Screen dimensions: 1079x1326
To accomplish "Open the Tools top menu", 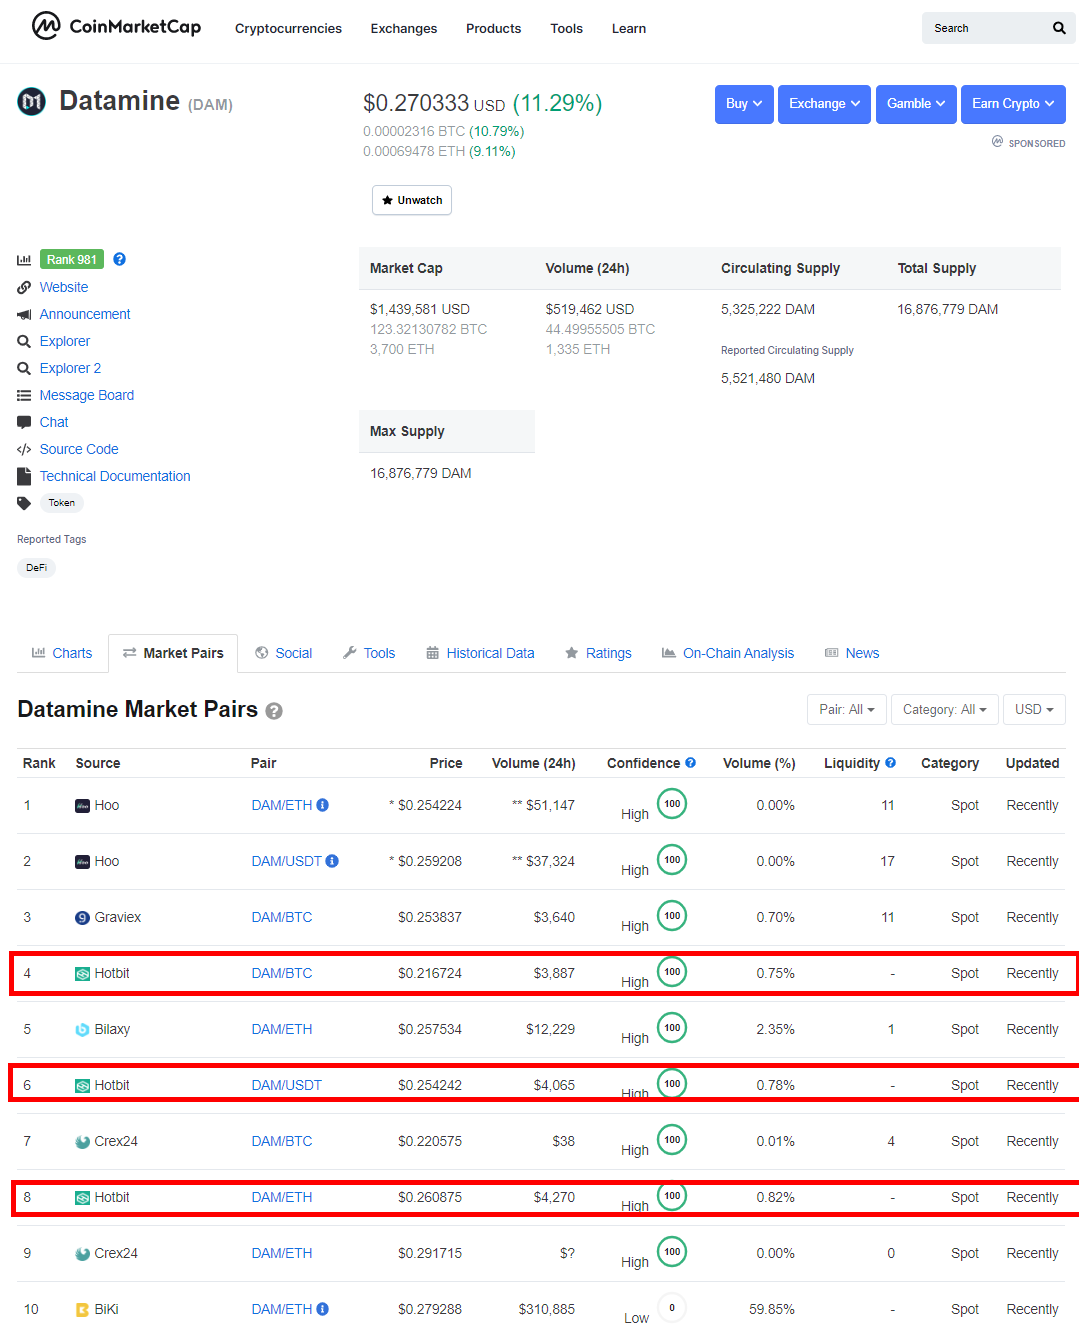I will coord(566,28).
